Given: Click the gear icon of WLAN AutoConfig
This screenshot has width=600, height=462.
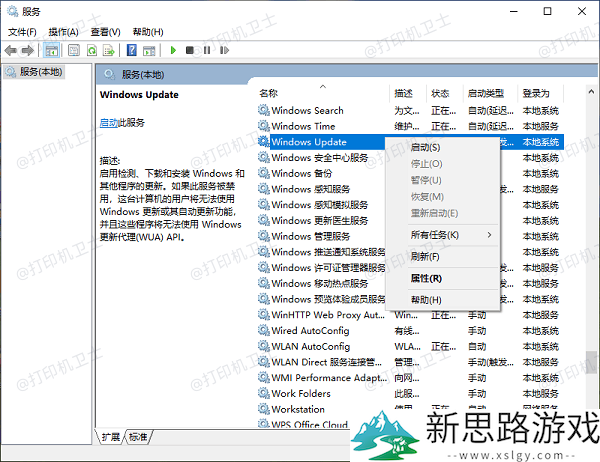Looking at the screenshot, I should coord(264,346).
